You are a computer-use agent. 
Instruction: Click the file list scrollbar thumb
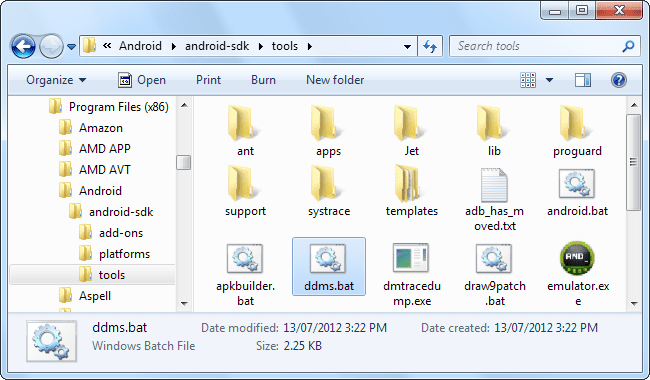(633, 162)
